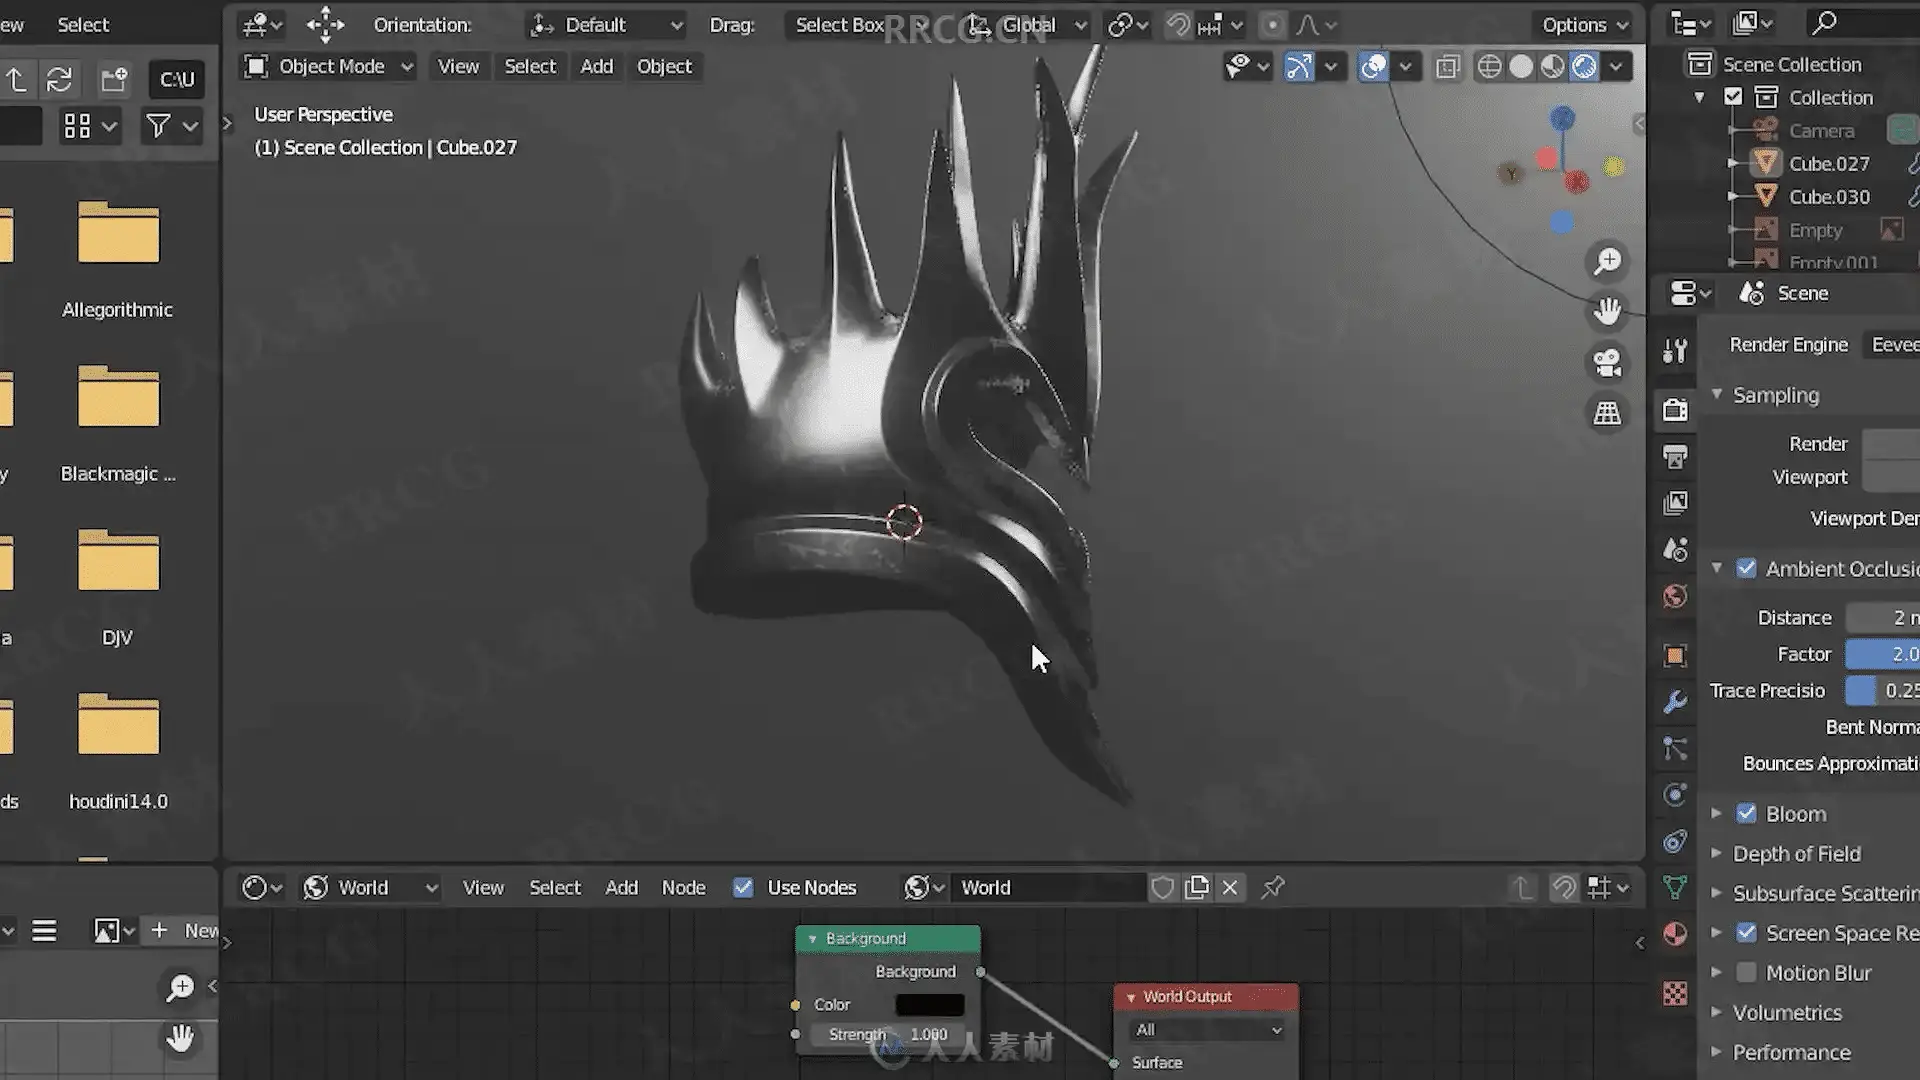The width and height of the screenshot is (1920, 1080).
Task: Click the zoom view magnifier icon in viewport
Action: [1607, 262]
